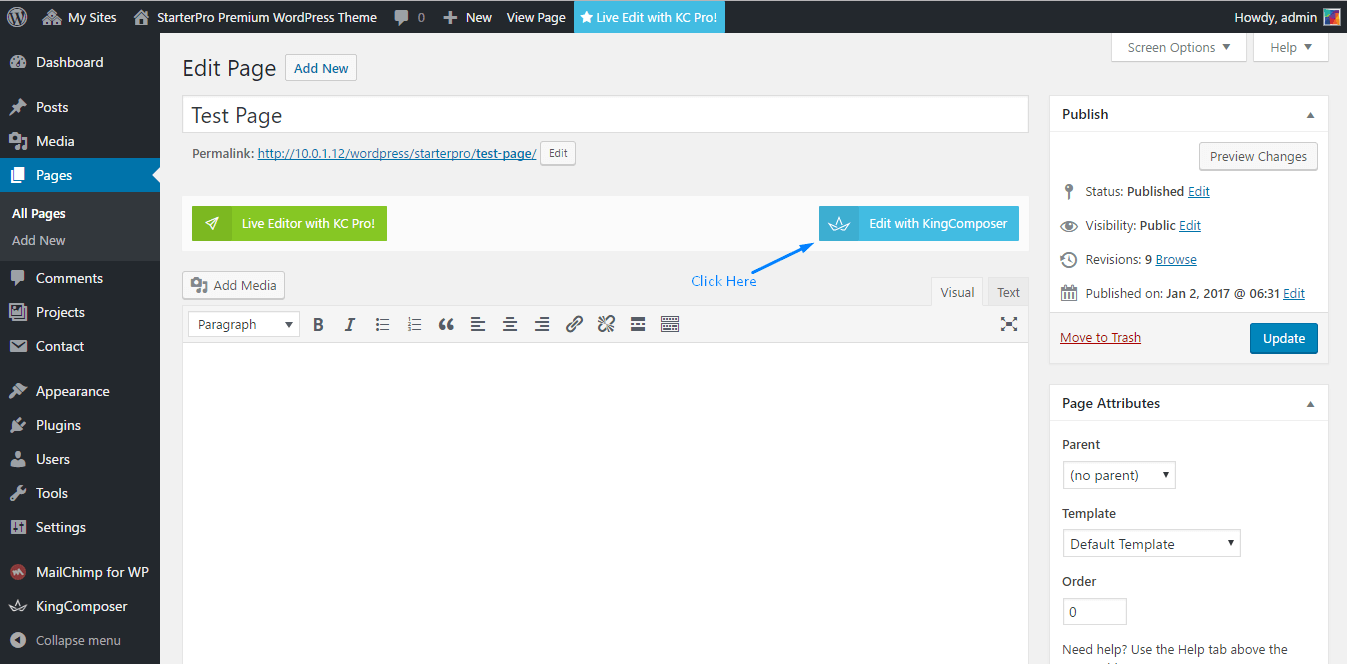Open the New content menu

pos(468,17)
